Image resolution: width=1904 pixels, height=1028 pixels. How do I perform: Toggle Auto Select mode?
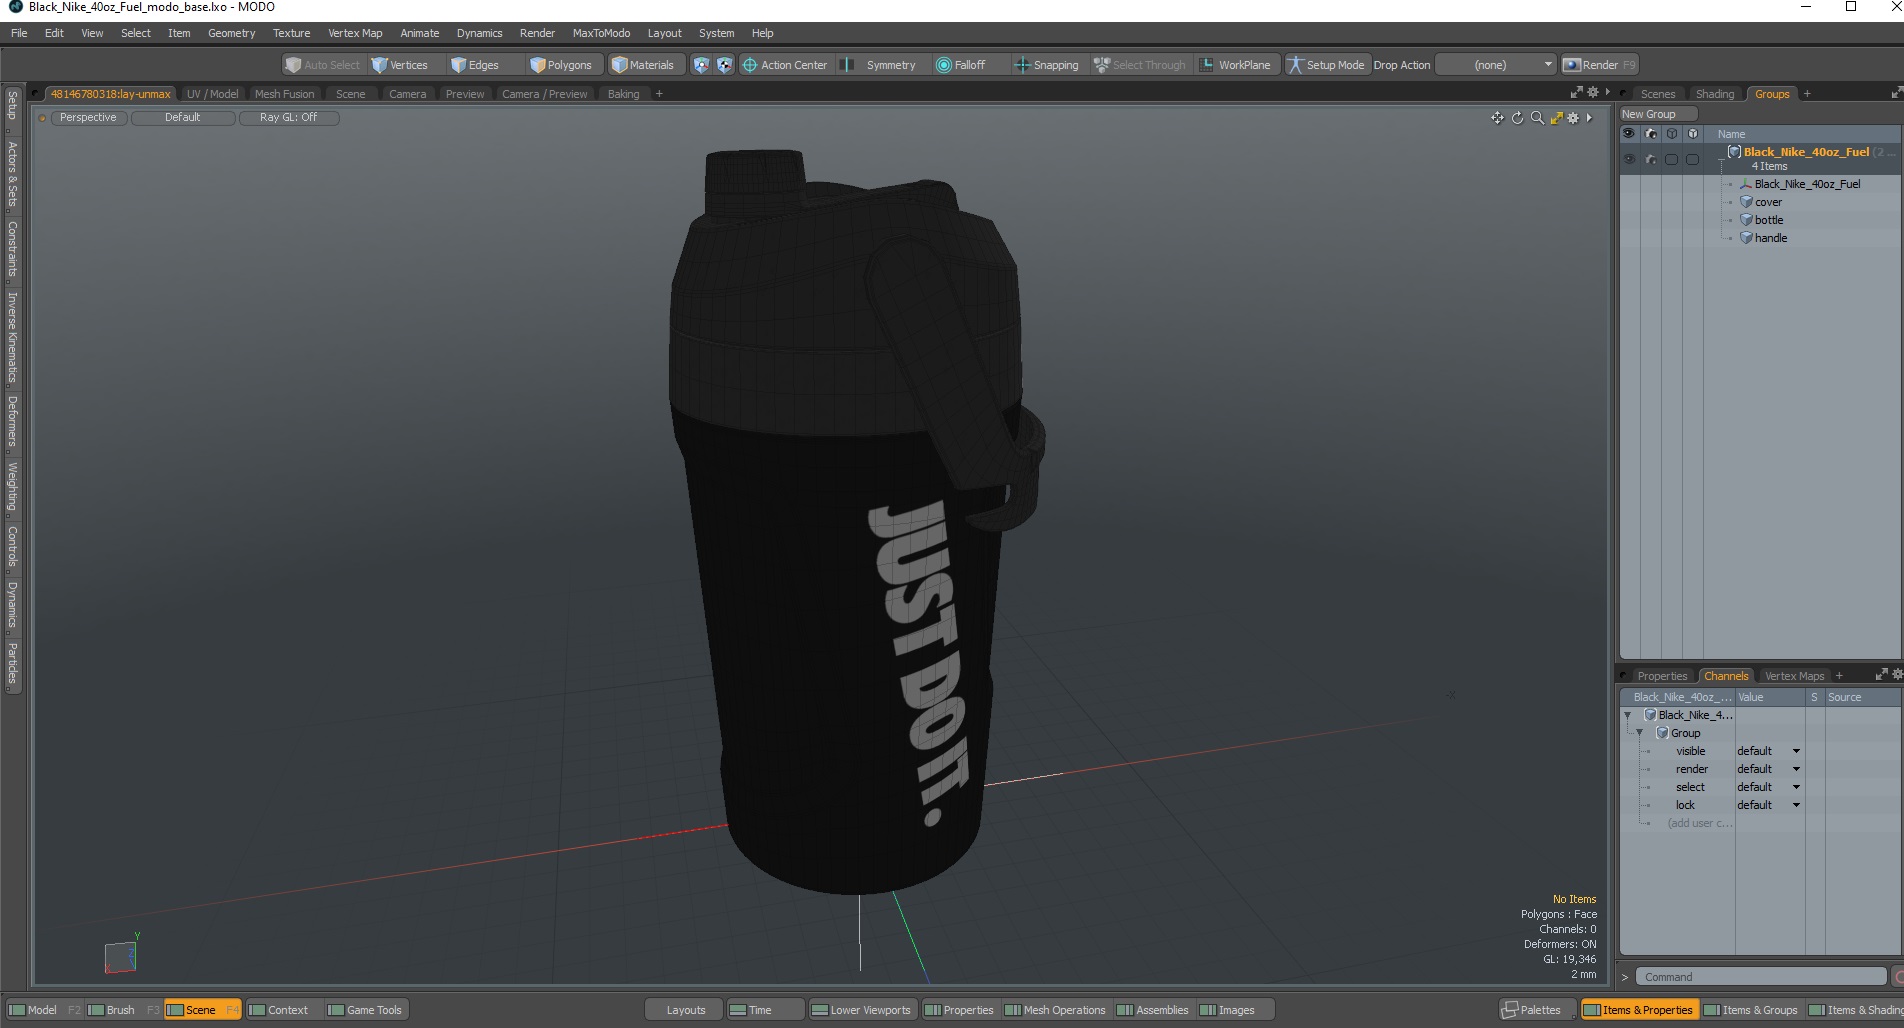tap(323, 65)
